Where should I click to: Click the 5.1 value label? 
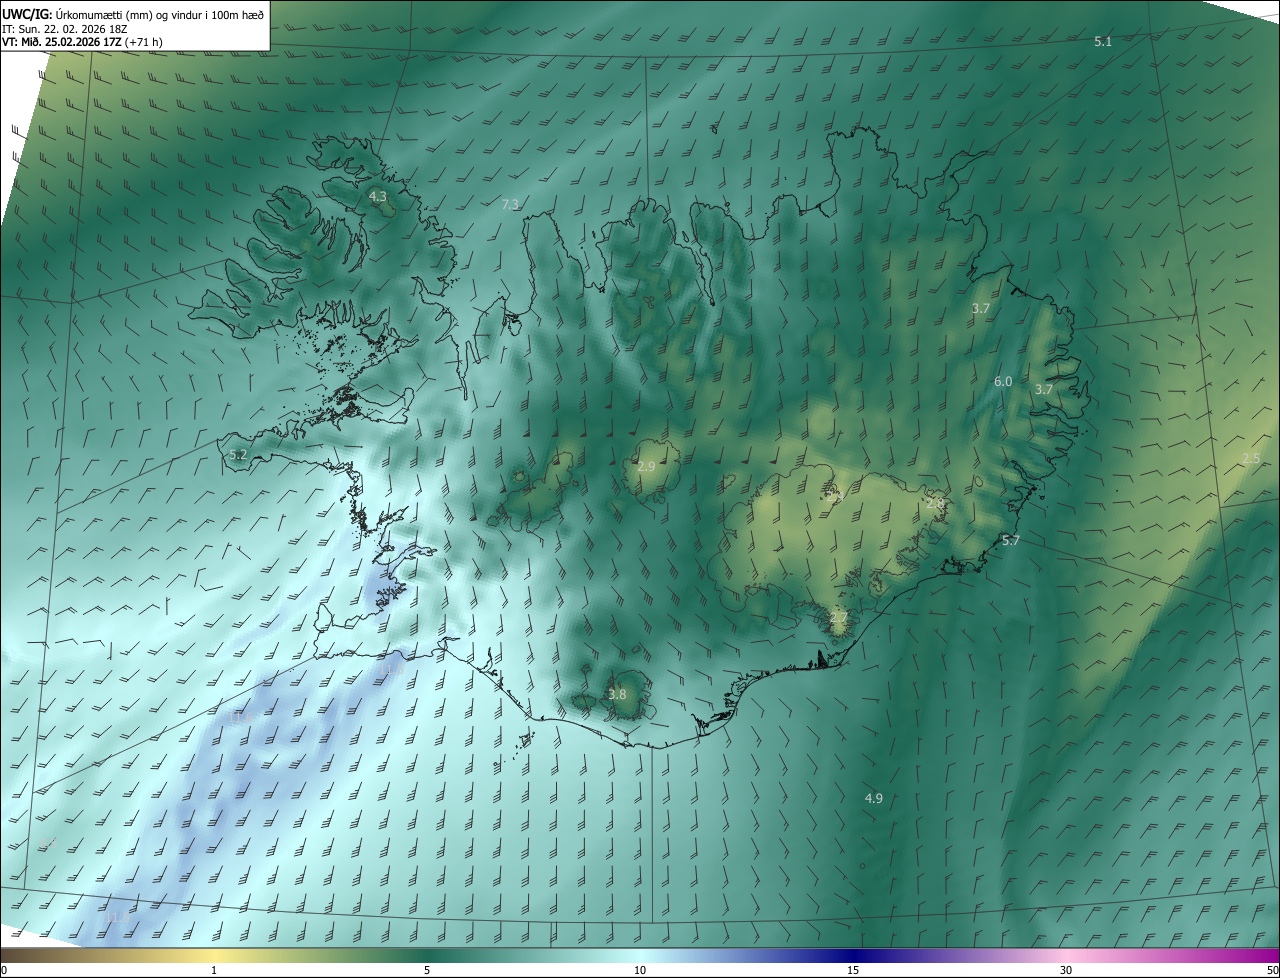click(1103, 41)
